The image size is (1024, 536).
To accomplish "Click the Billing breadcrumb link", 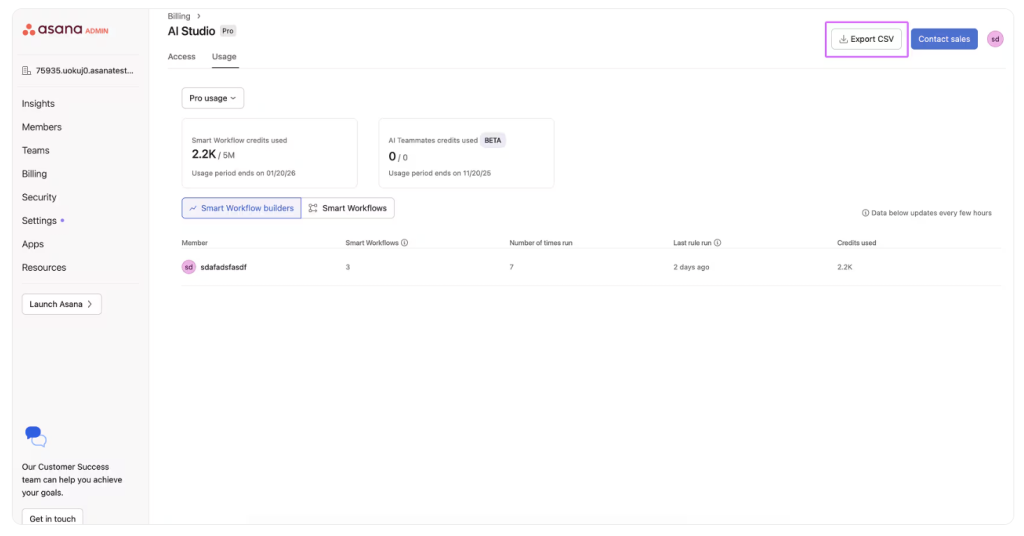I will tap(179, 16).
